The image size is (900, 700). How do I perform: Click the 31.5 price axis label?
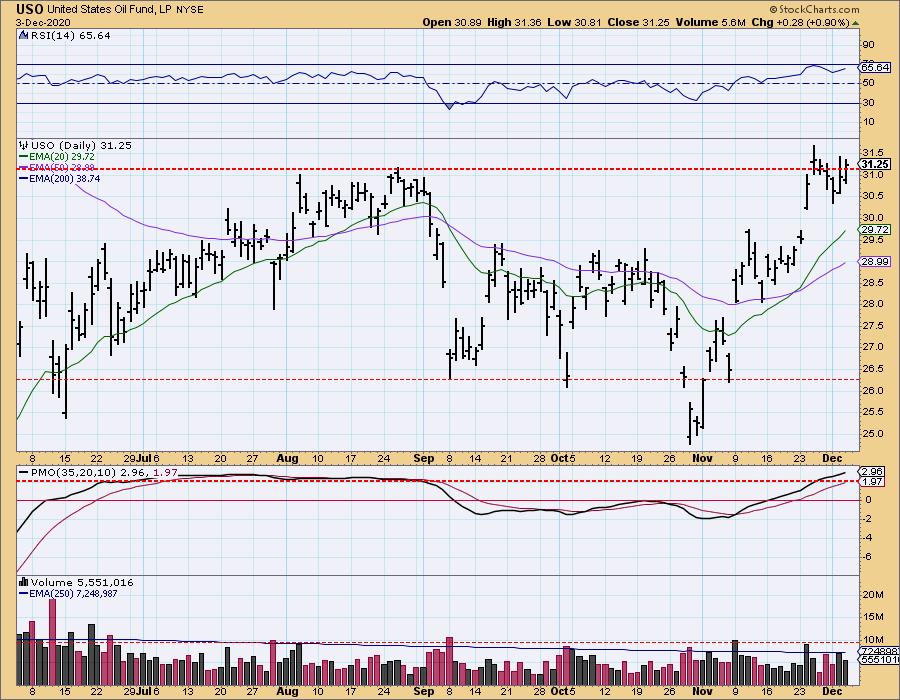tap(872, 153)
